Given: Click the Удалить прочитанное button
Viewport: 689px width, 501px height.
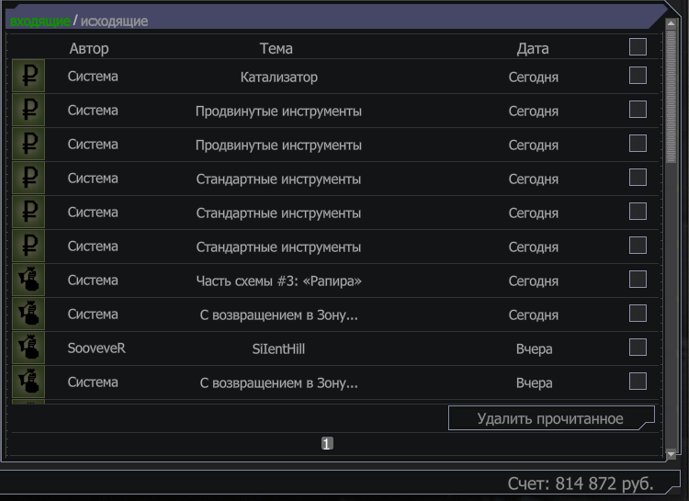Looking at the screenshot, I should (x=551, y=418).
